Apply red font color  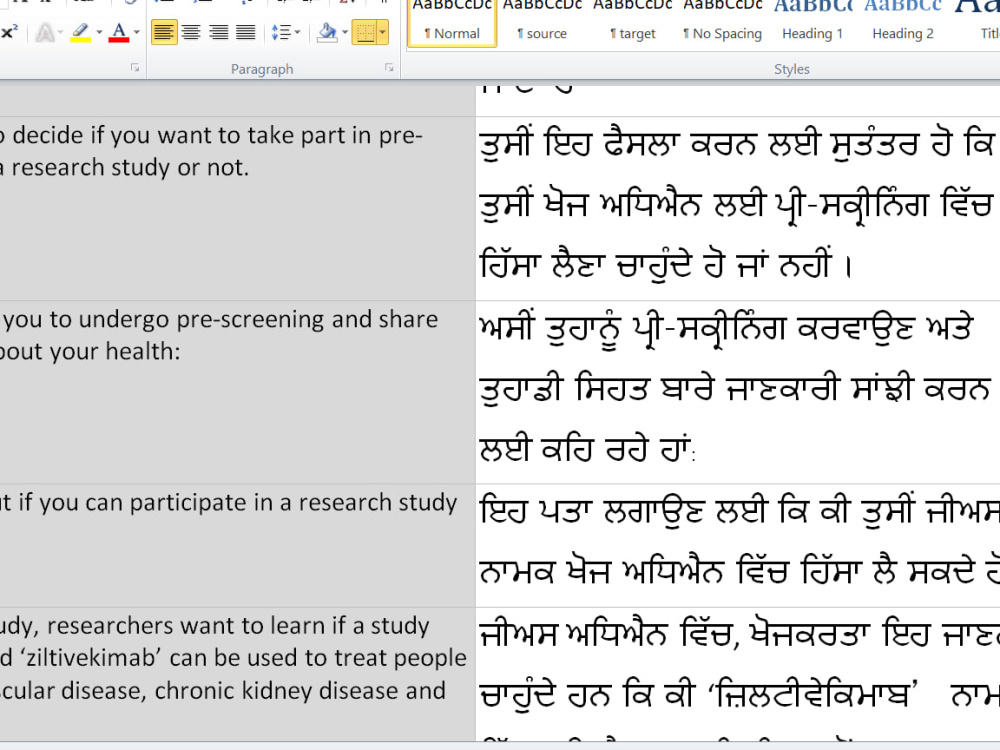(x=119, y=32)
